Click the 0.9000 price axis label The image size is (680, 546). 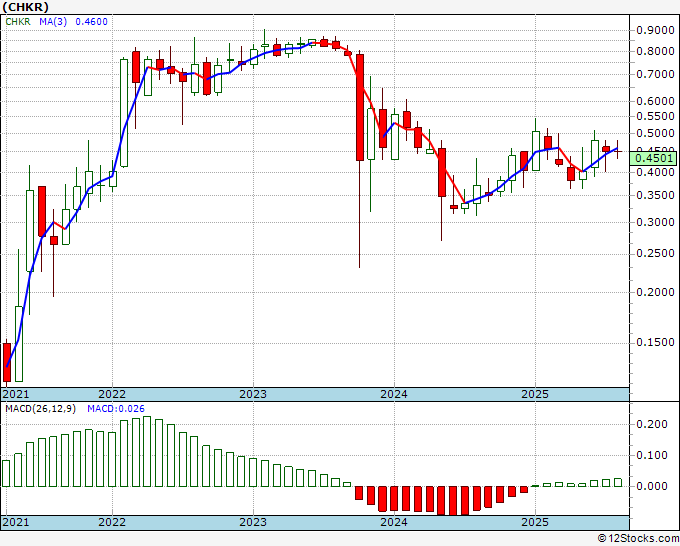pos(655,30)
